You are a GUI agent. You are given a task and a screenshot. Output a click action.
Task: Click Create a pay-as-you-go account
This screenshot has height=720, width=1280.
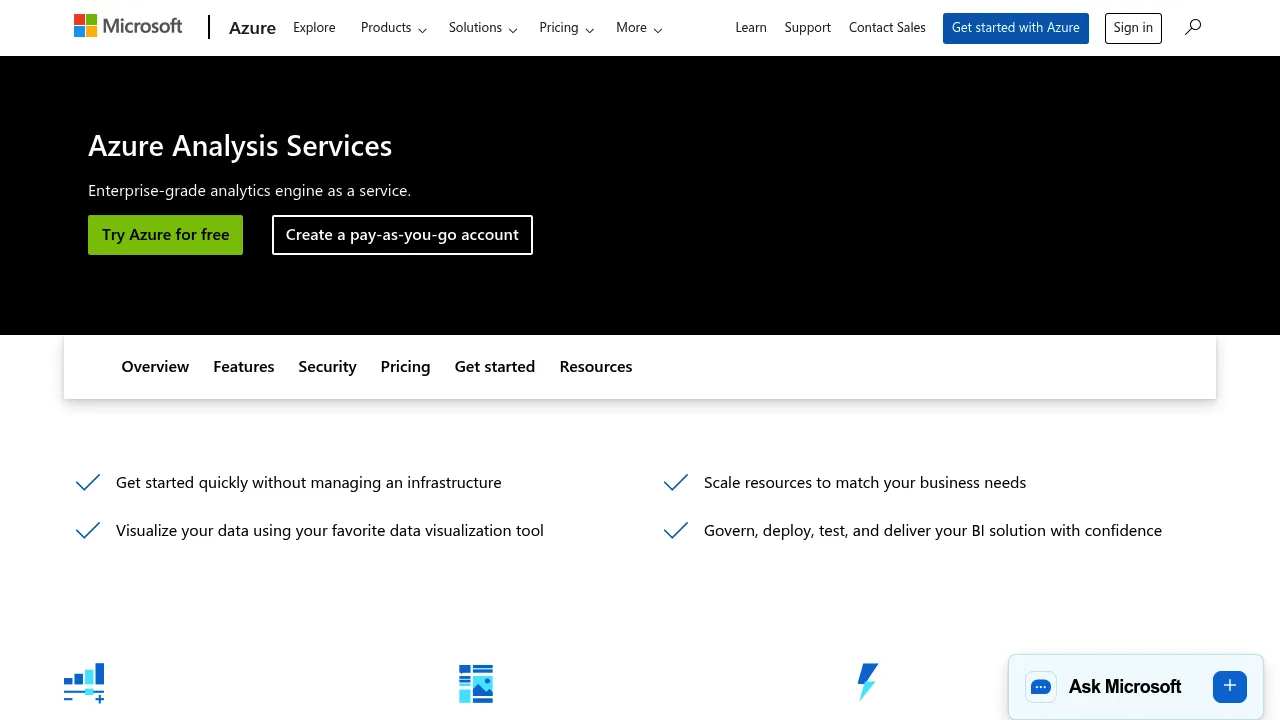pyautogui.click(x=402, y=235)
